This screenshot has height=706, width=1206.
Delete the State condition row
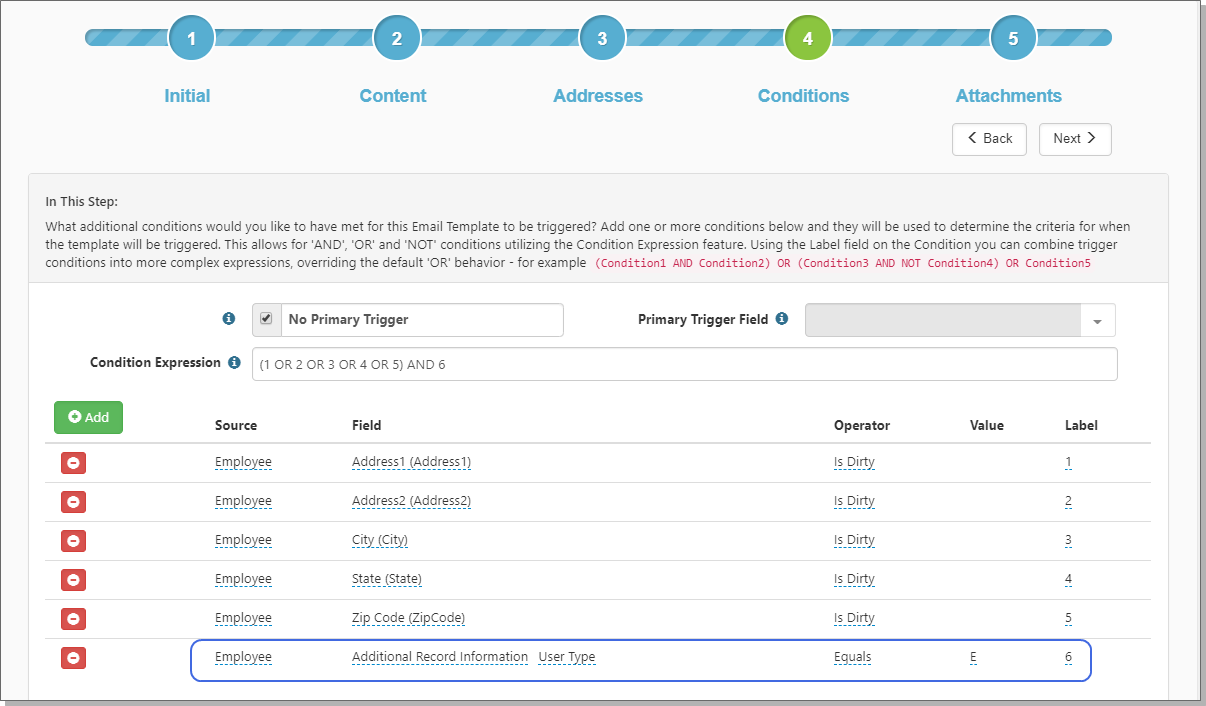click(x=73, y=580)
